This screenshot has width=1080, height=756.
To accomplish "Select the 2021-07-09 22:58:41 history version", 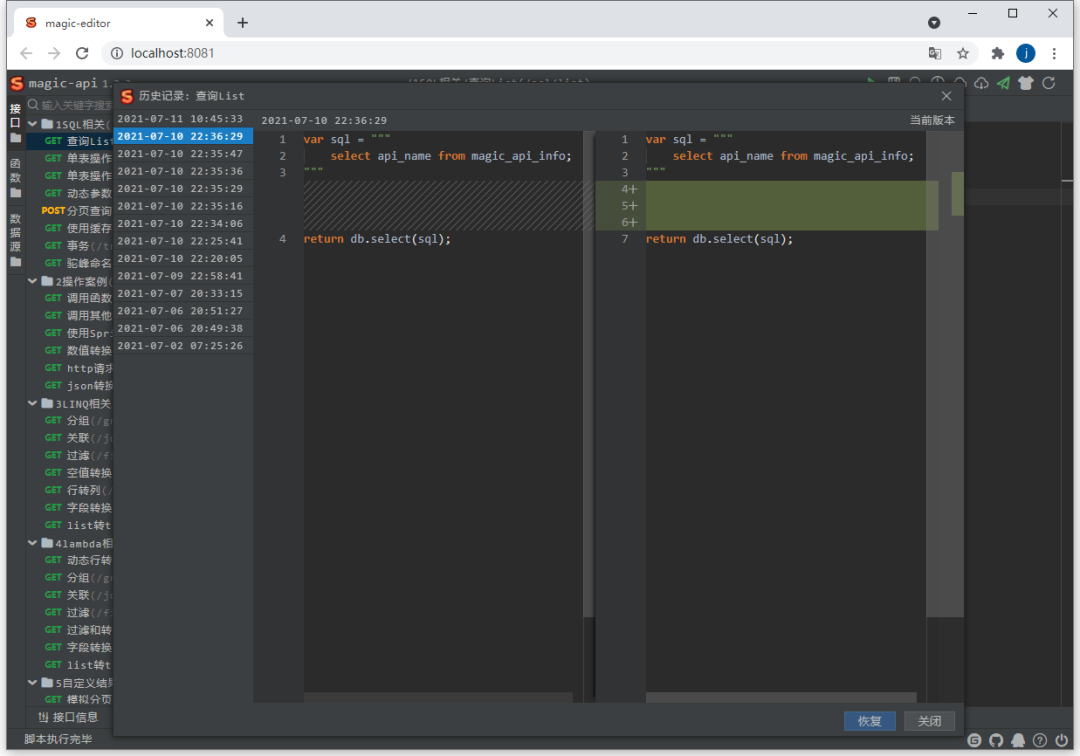I will tap(183, 276).
